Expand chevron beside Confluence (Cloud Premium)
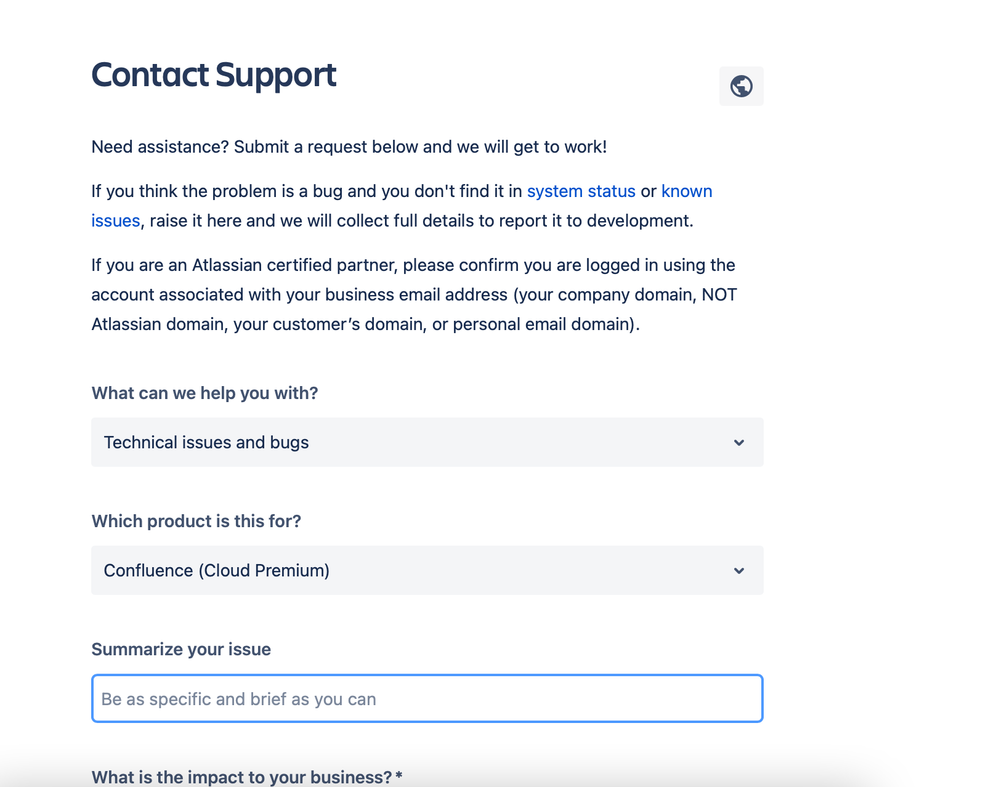The image size is (999, 787). tap(738, 570)
